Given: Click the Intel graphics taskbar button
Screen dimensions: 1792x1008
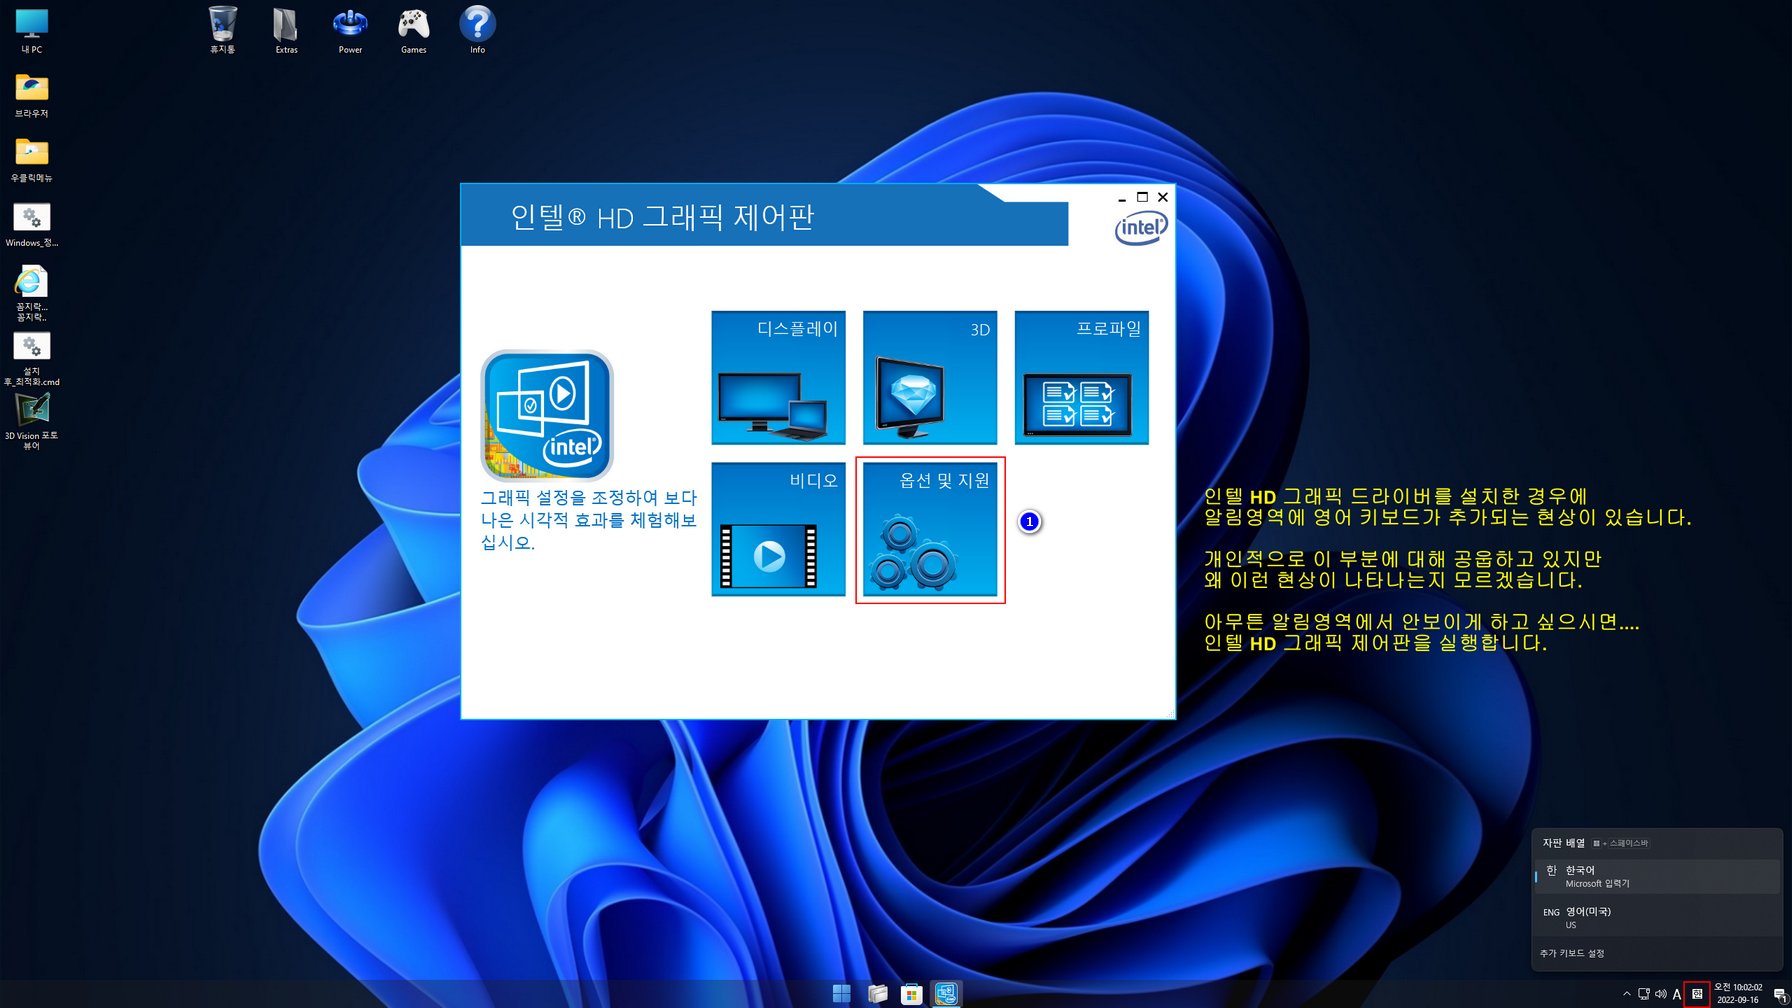Looking at the screenshot, I should pos(946,993).
